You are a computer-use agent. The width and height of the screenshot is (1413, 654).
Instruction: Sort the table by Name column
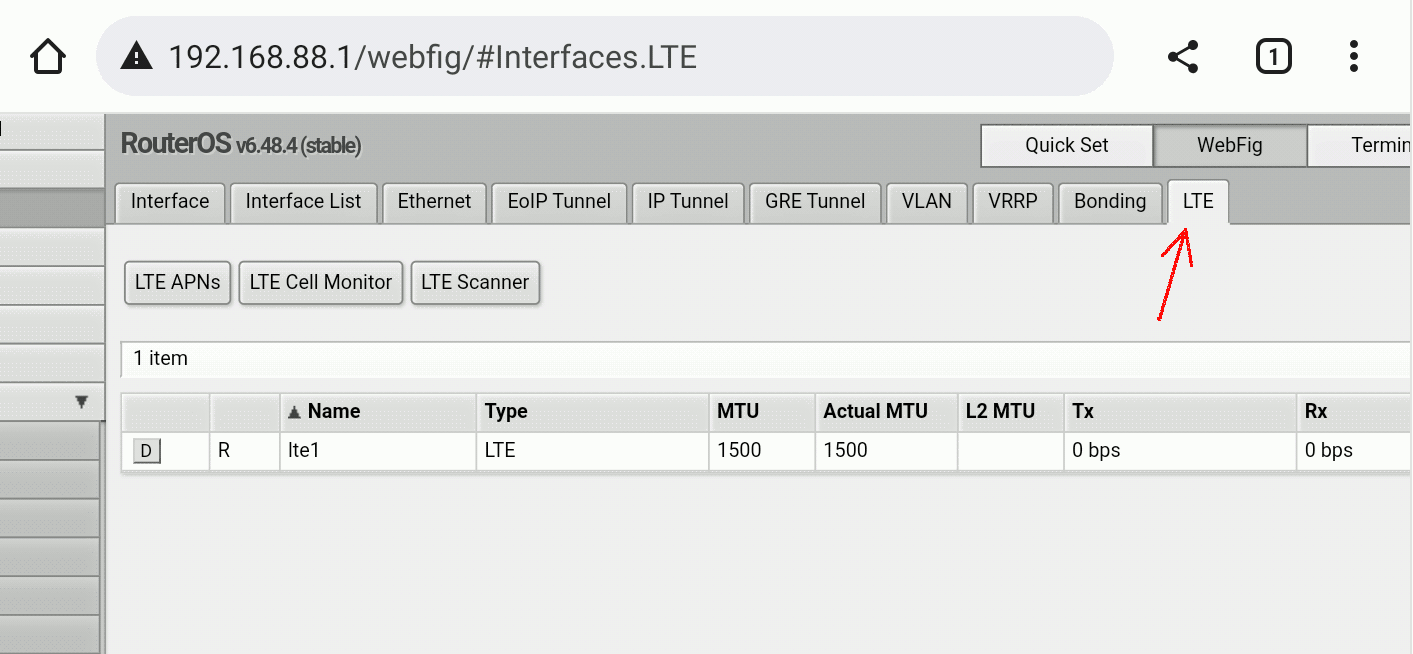coord(333,411)
